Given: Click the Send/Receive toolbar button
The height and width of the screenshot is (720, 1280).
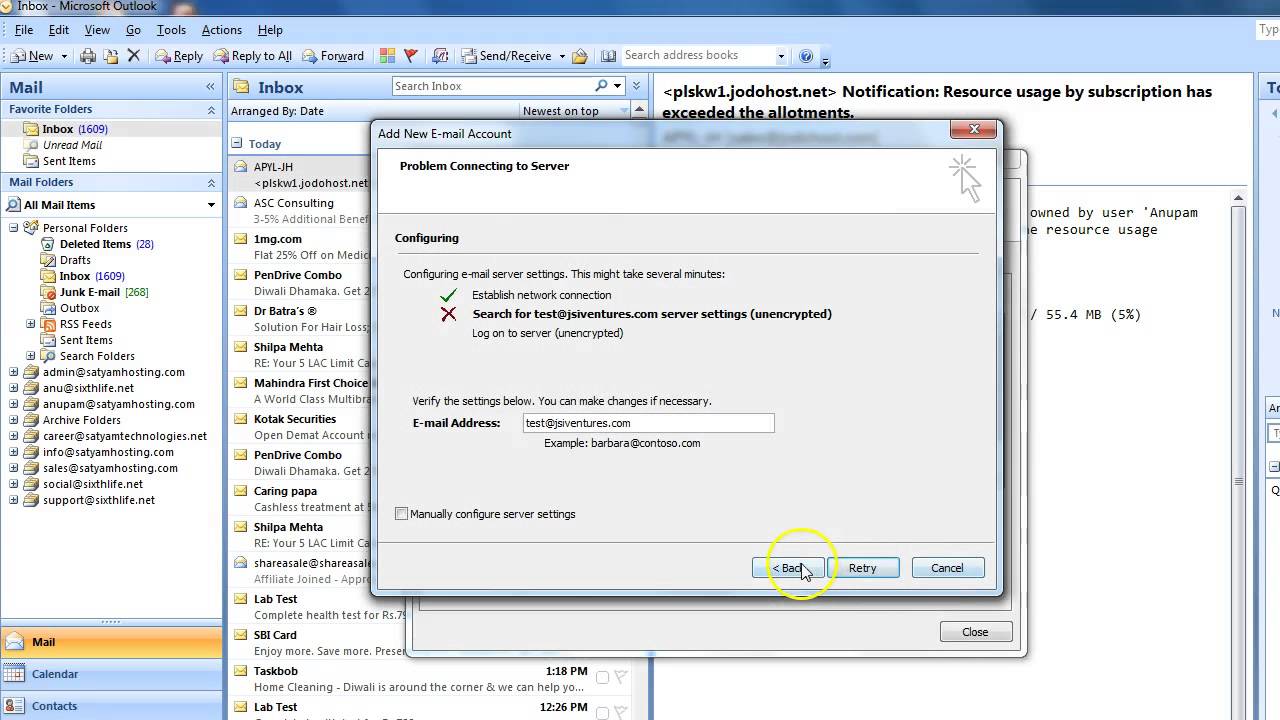Looking at the screenshot, I should pos(506,56).
